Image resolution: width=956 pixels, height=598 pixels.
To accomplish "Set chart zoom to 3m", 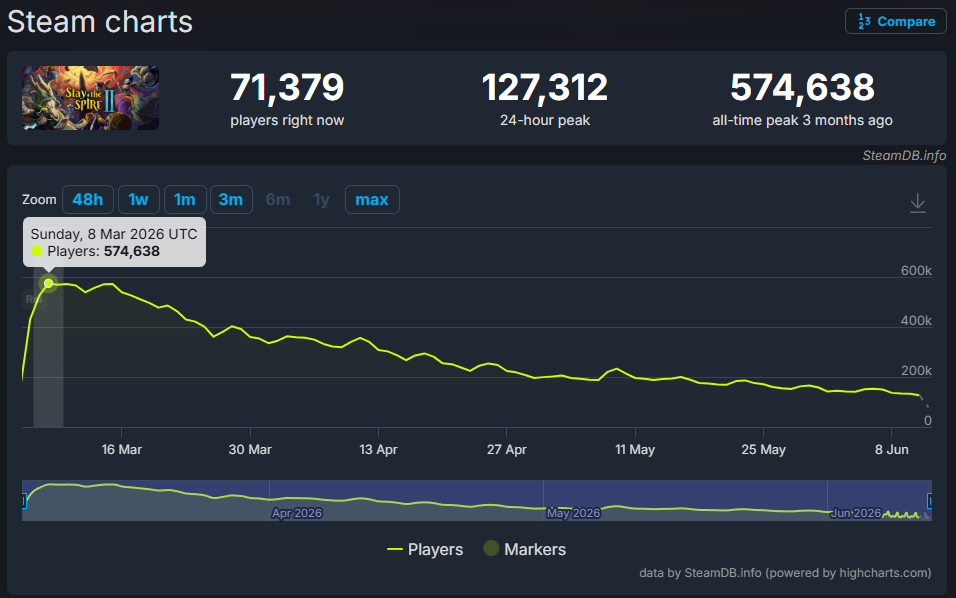I will click(x=231, y=199).
